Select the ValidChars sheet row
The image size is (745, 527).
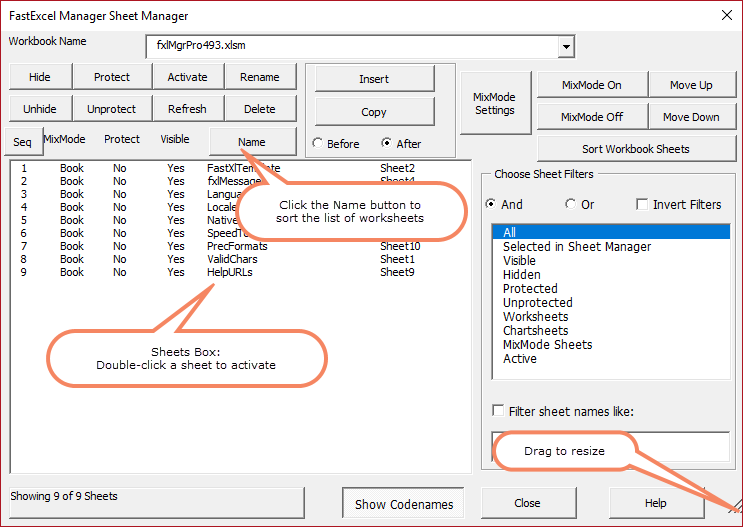coord(240,259)
